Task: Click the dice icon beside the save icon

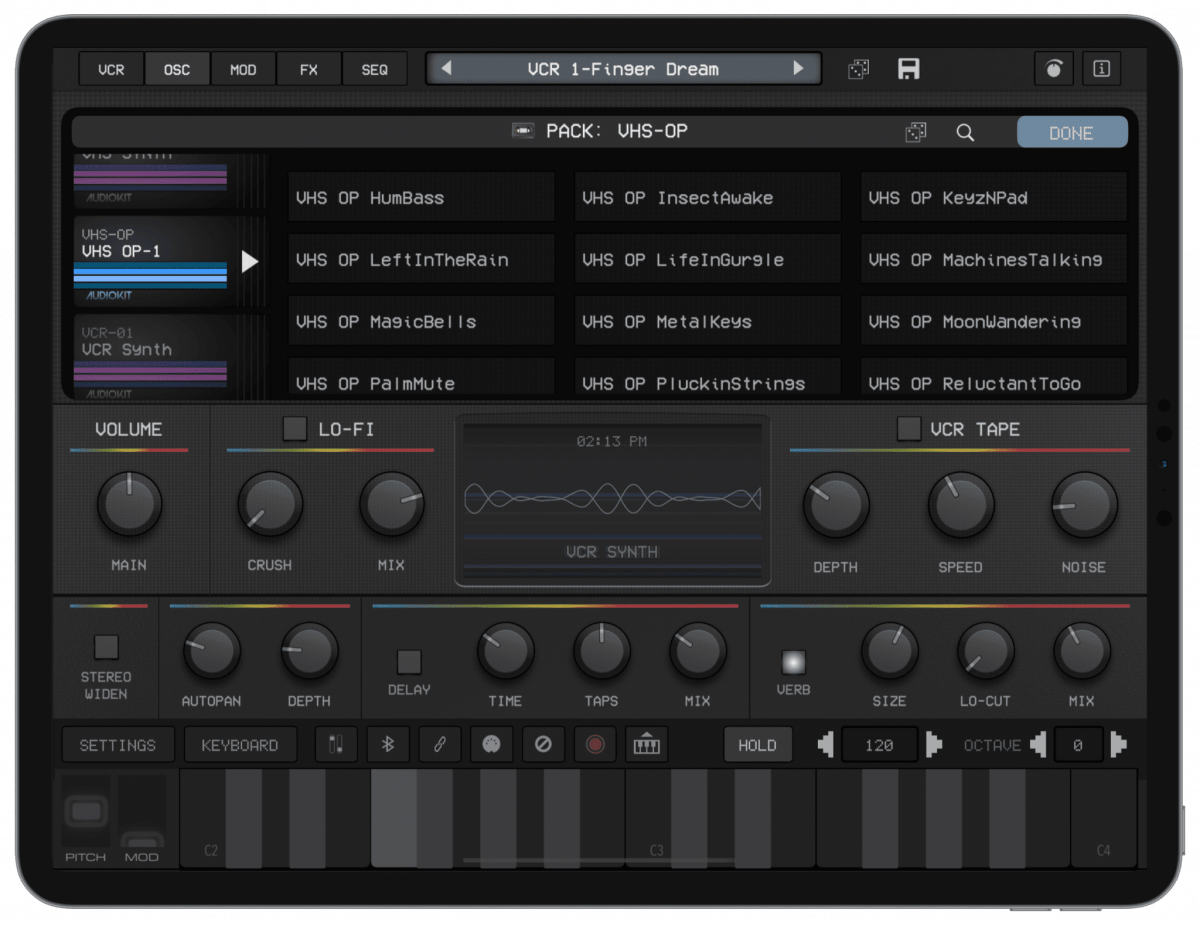Action: [x=858, y=69]
